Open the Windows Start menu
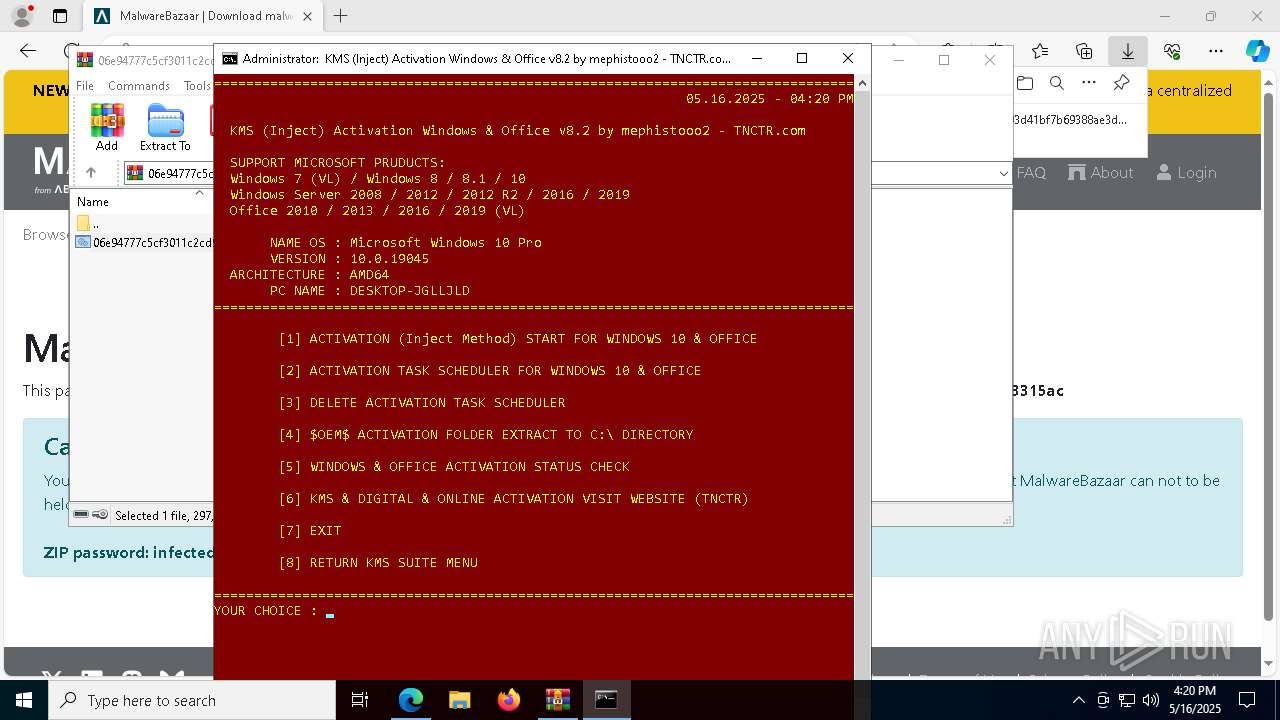 (24, 700)
